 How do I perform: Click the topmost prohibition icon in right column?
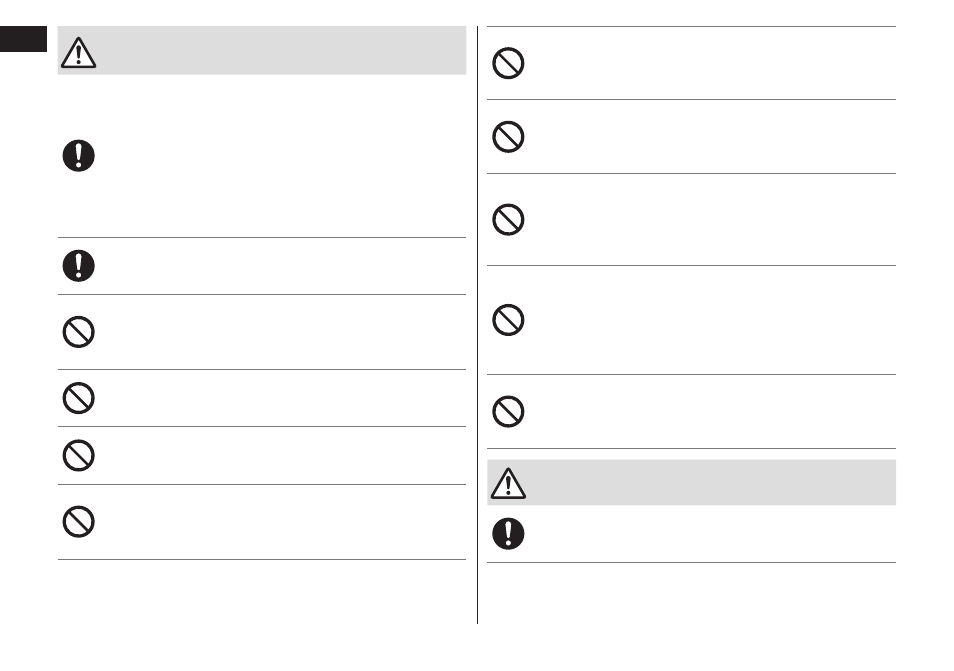click(x=508, y=63)
